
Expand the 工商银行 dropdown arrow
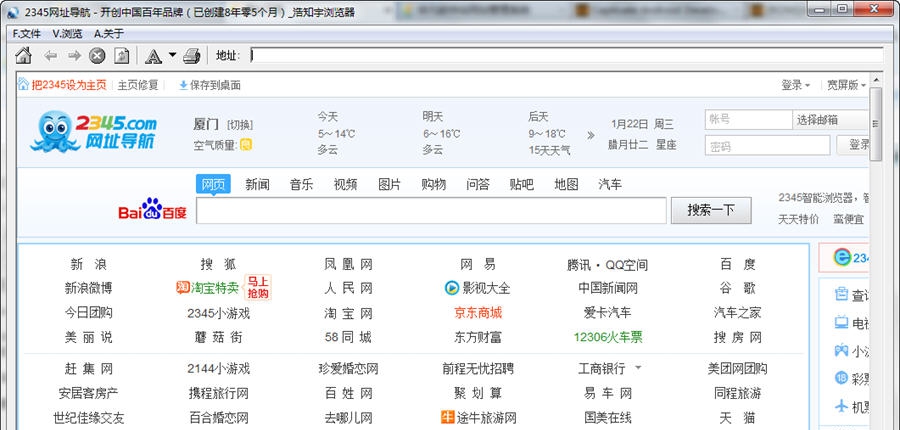[x=638, y=368]
